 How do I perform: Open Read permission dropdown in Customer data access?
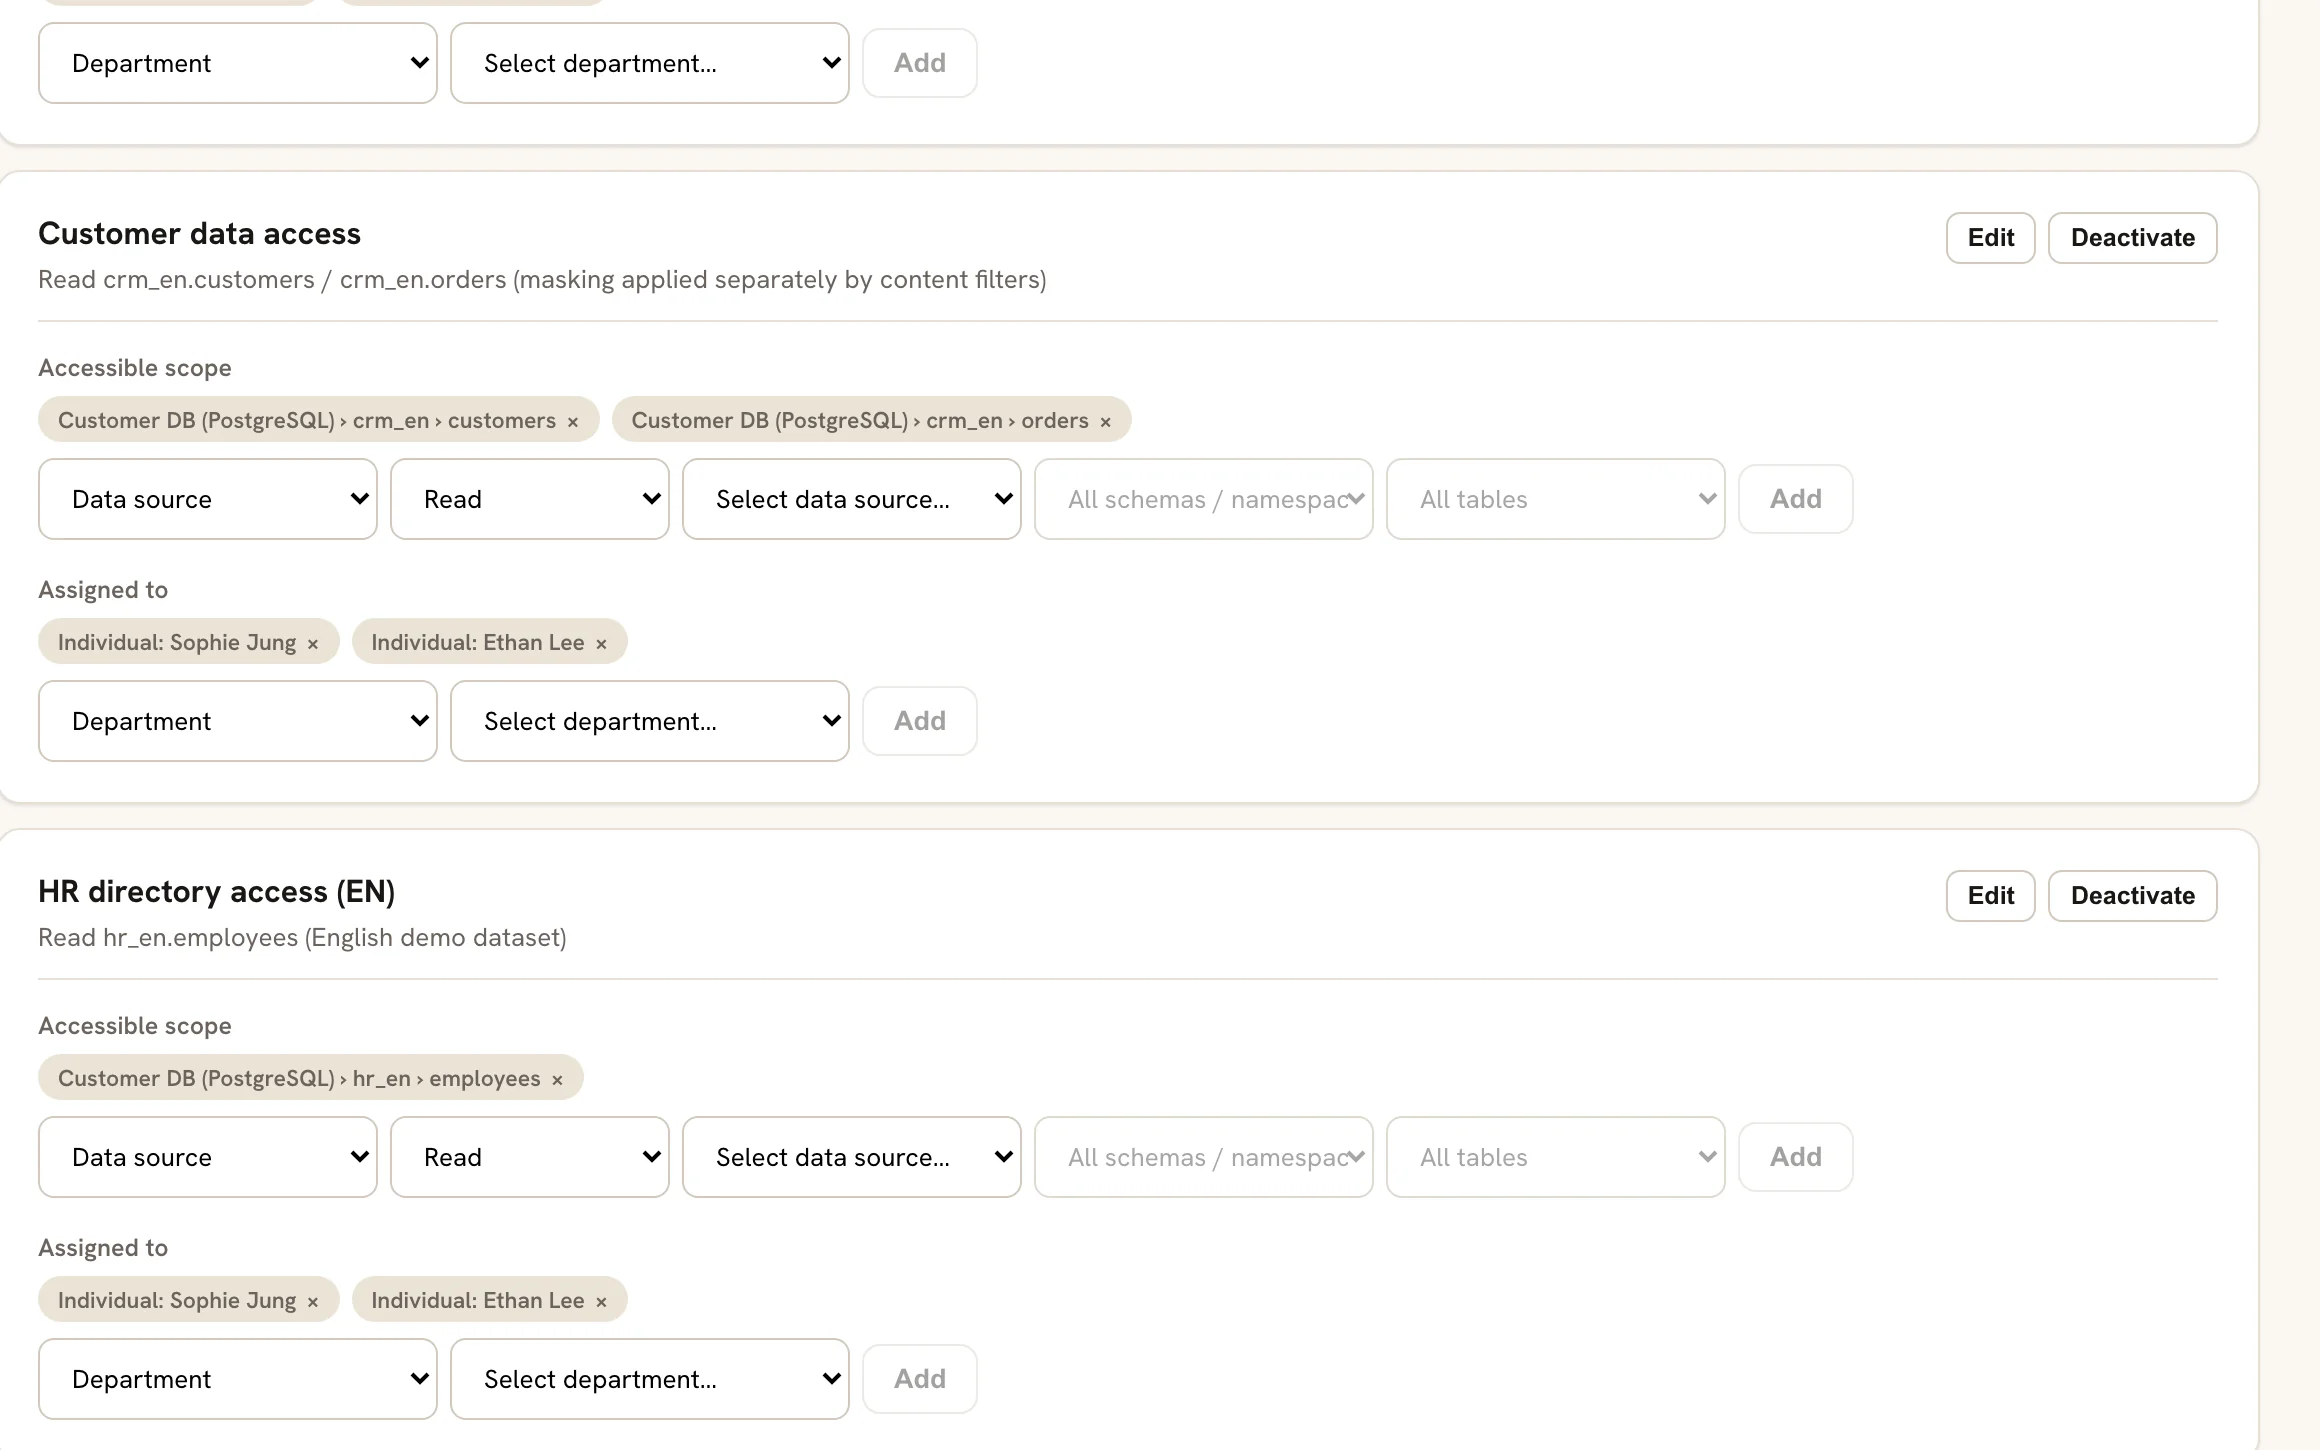pyautogui.click(x=530, y=499)
